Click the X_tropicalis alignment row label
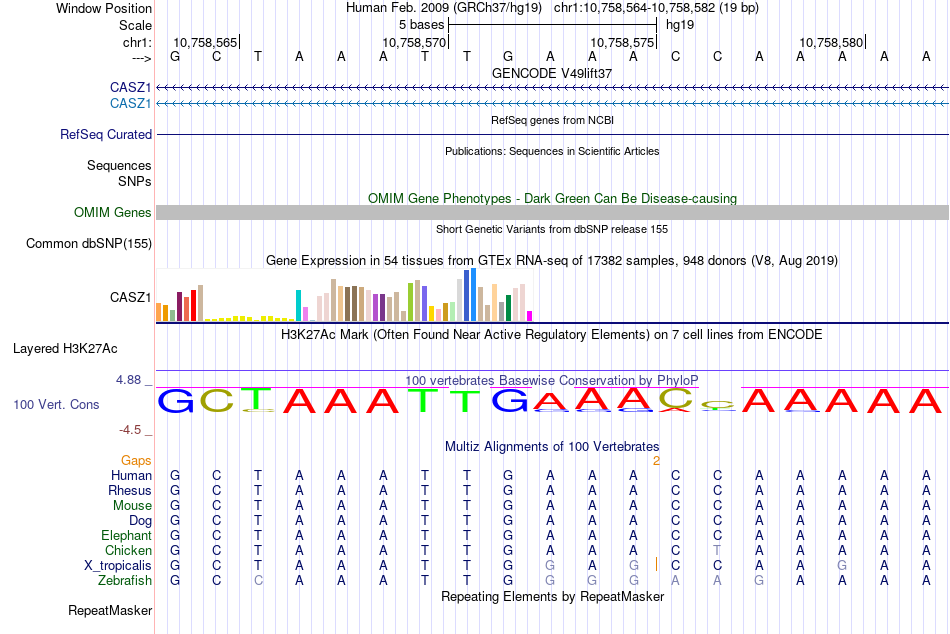 click(118, 566)
